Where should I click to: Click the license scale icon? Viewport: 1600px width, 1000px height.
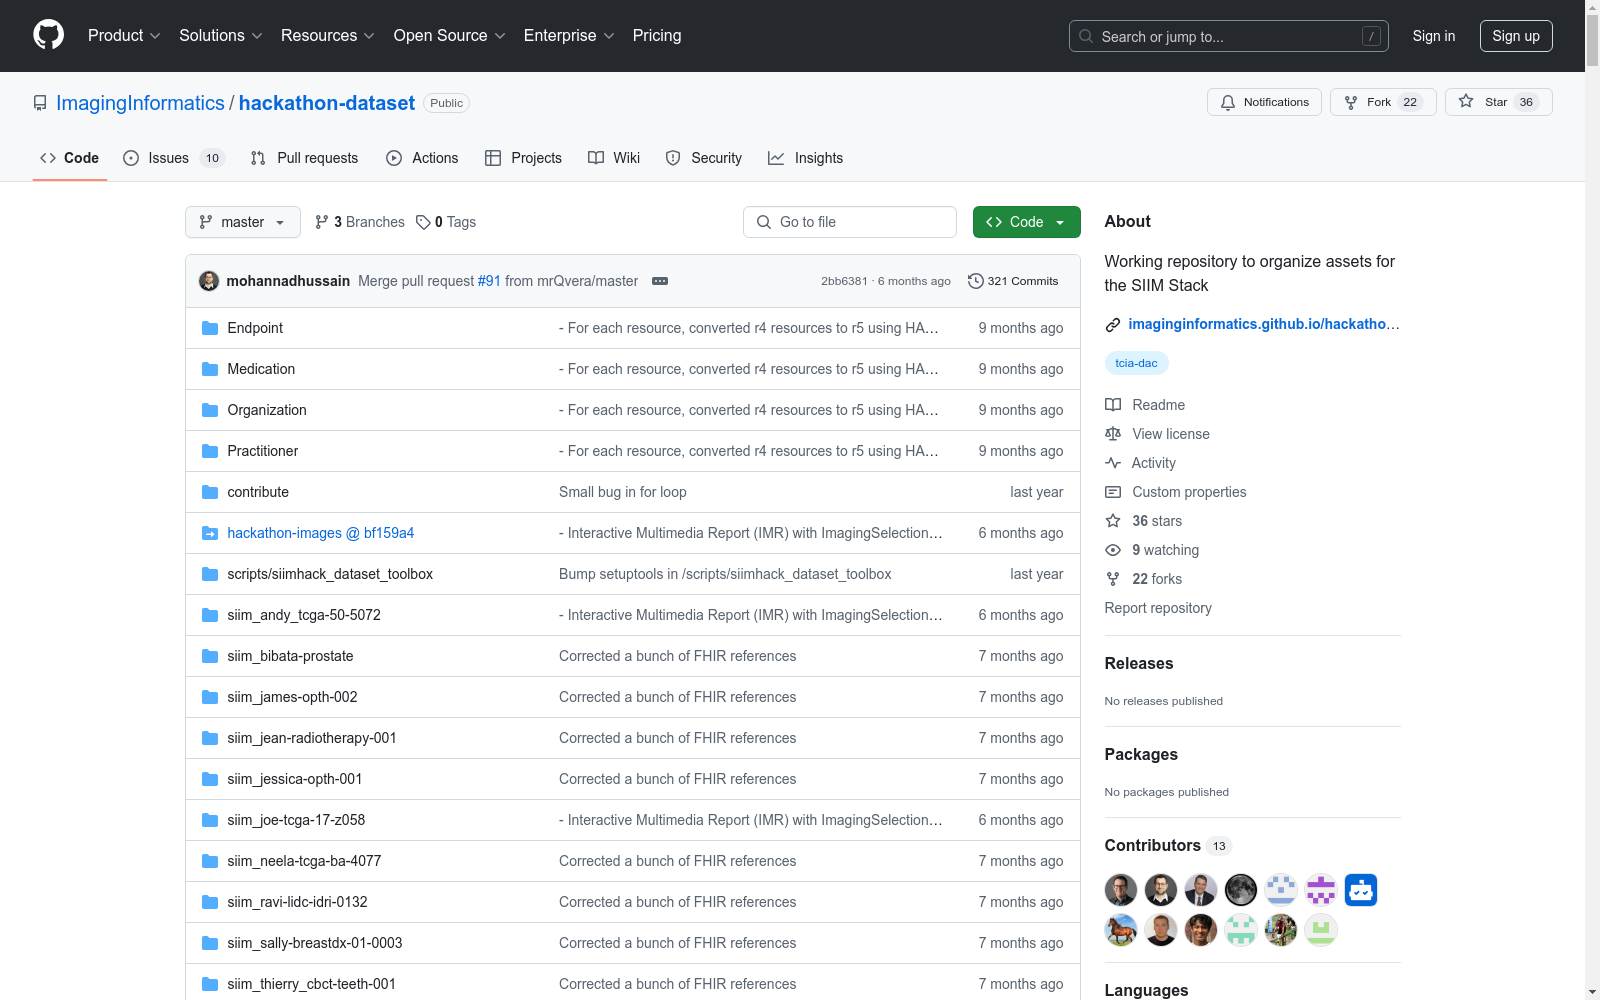click(x=1113, y=434)
